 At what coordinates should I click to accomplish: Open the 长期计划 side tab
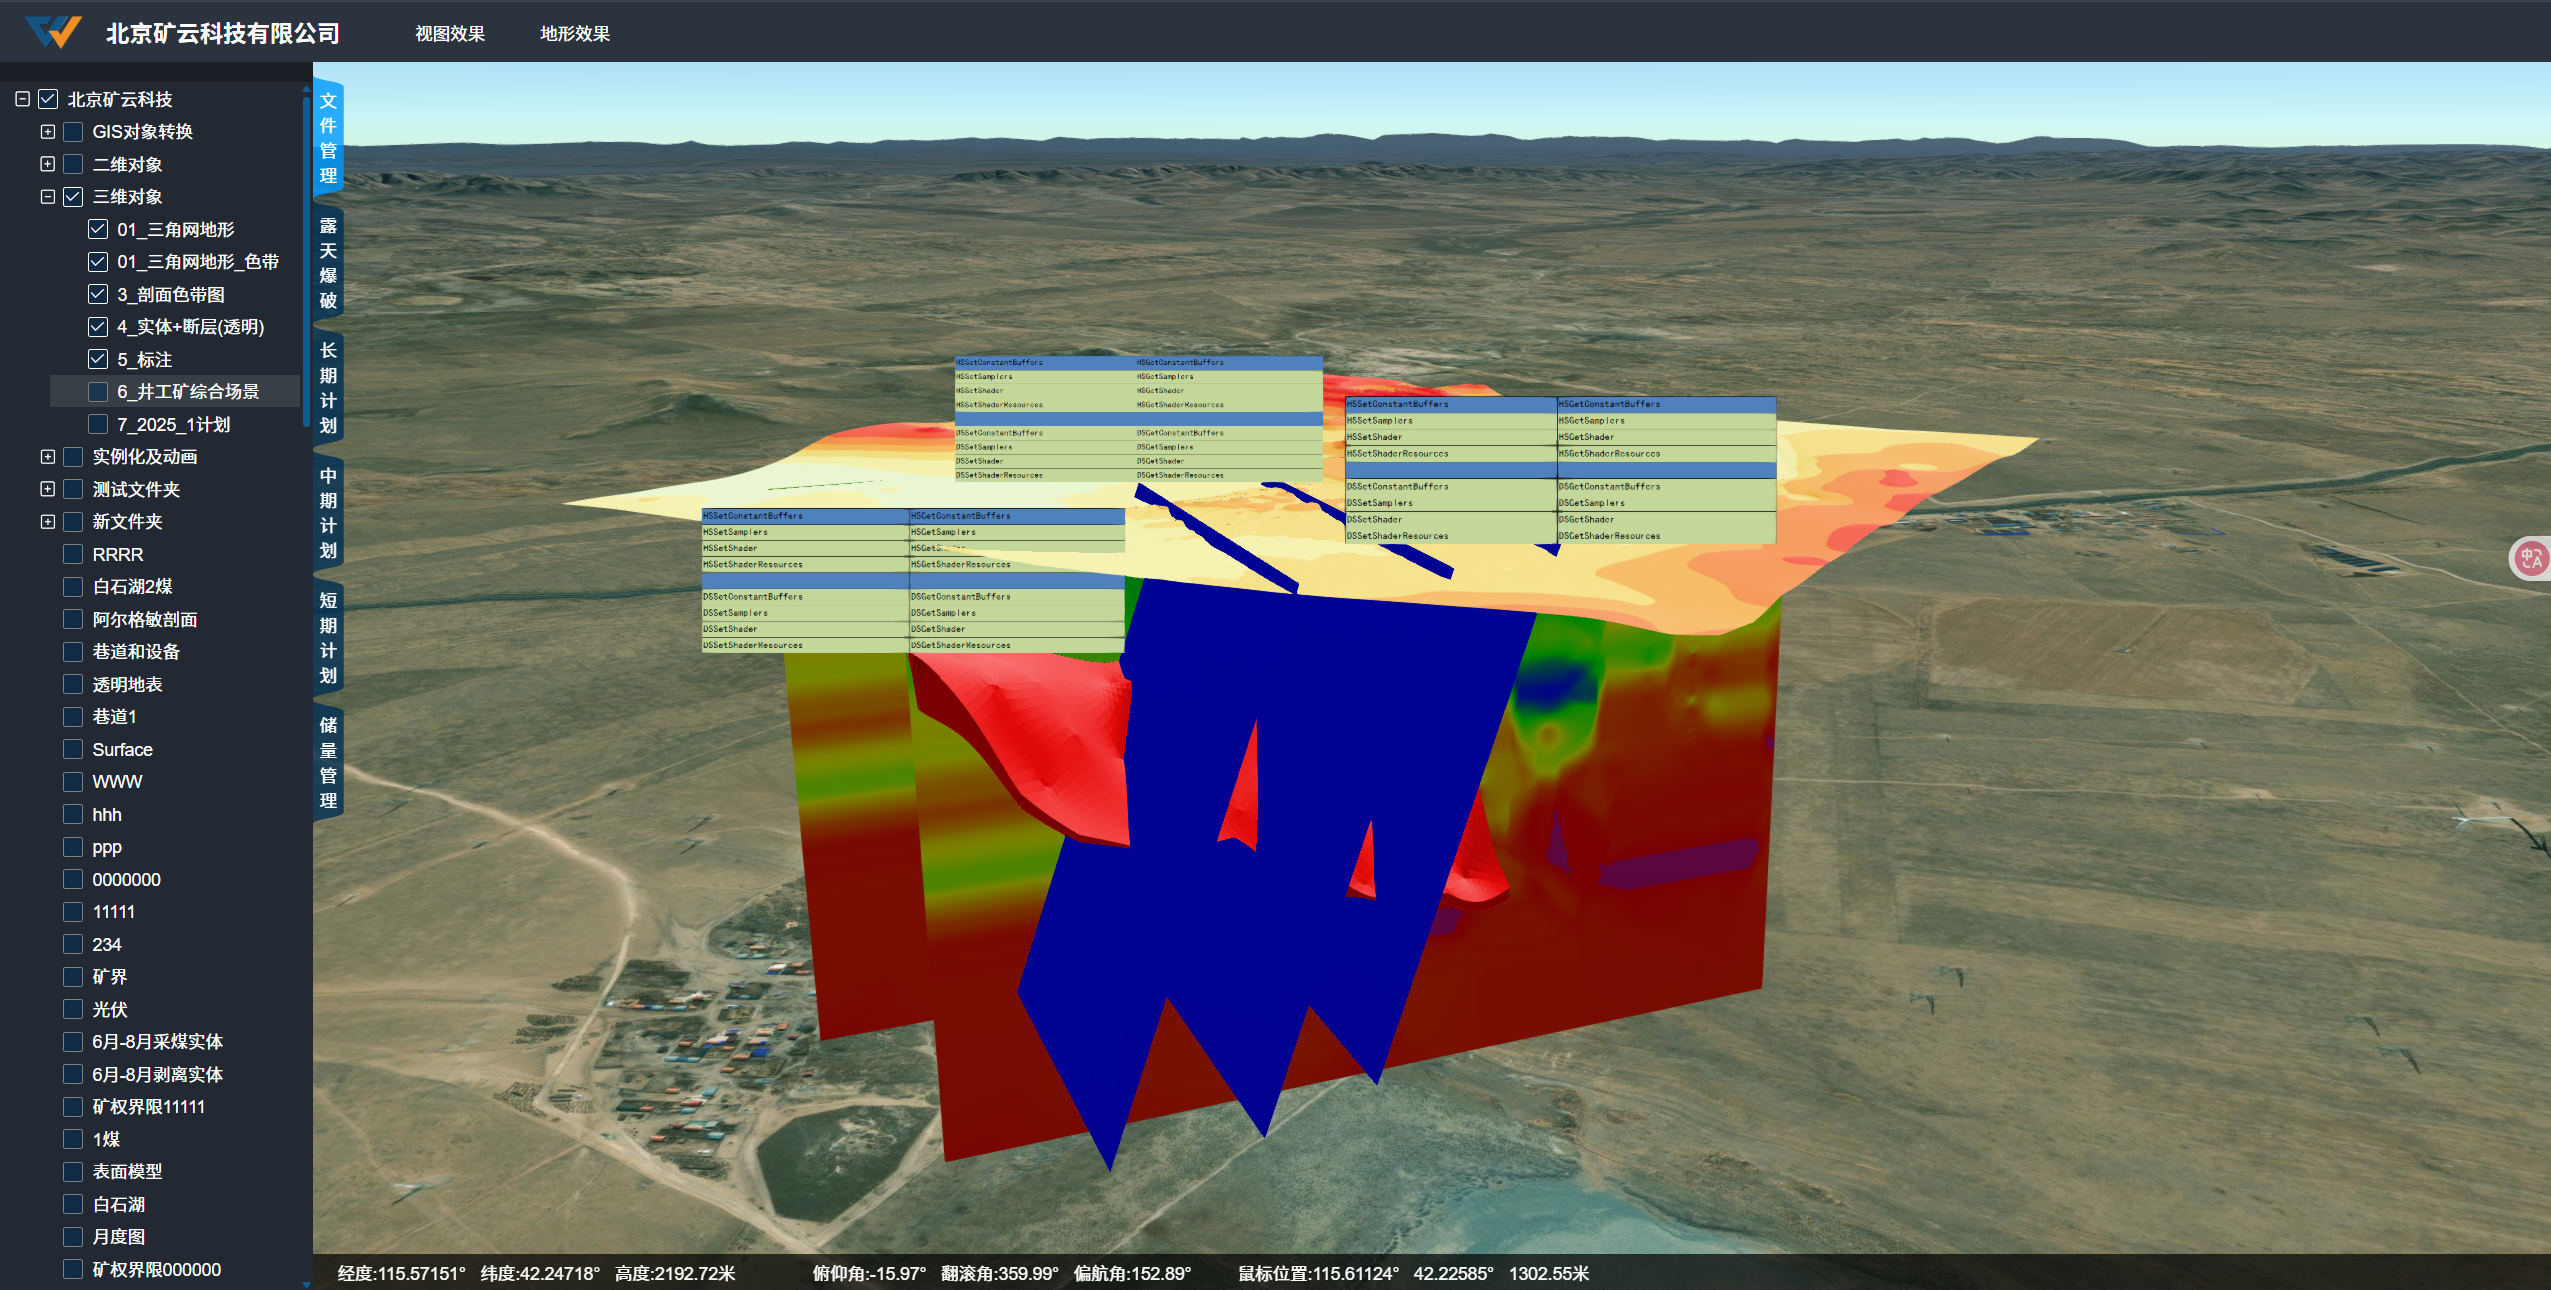point(328,388)
